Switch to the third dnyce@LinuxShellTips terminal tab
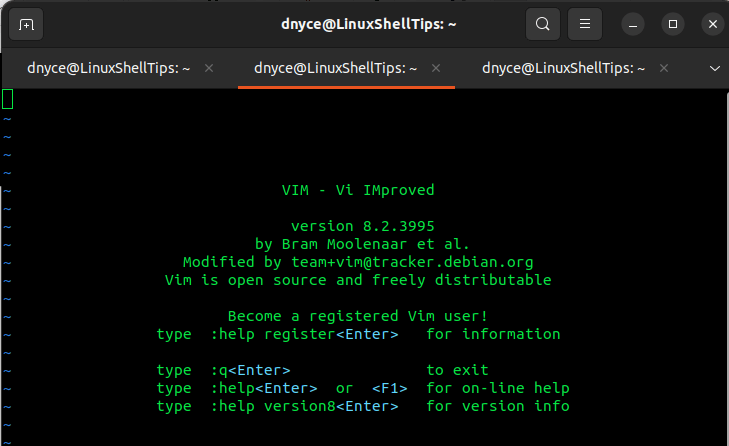The width and height of the screenshot is (729, 446). (x=563, y=68)
